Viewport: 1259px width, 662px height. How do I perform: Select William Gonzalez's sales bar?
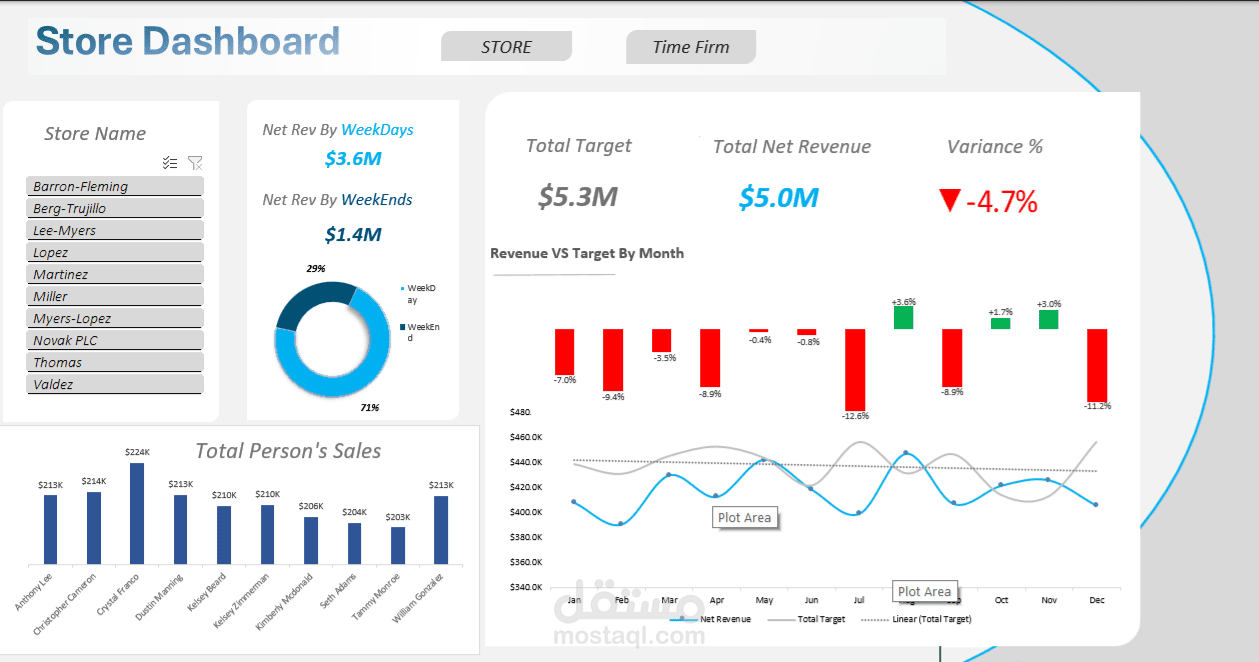click(x=441, y=530)
